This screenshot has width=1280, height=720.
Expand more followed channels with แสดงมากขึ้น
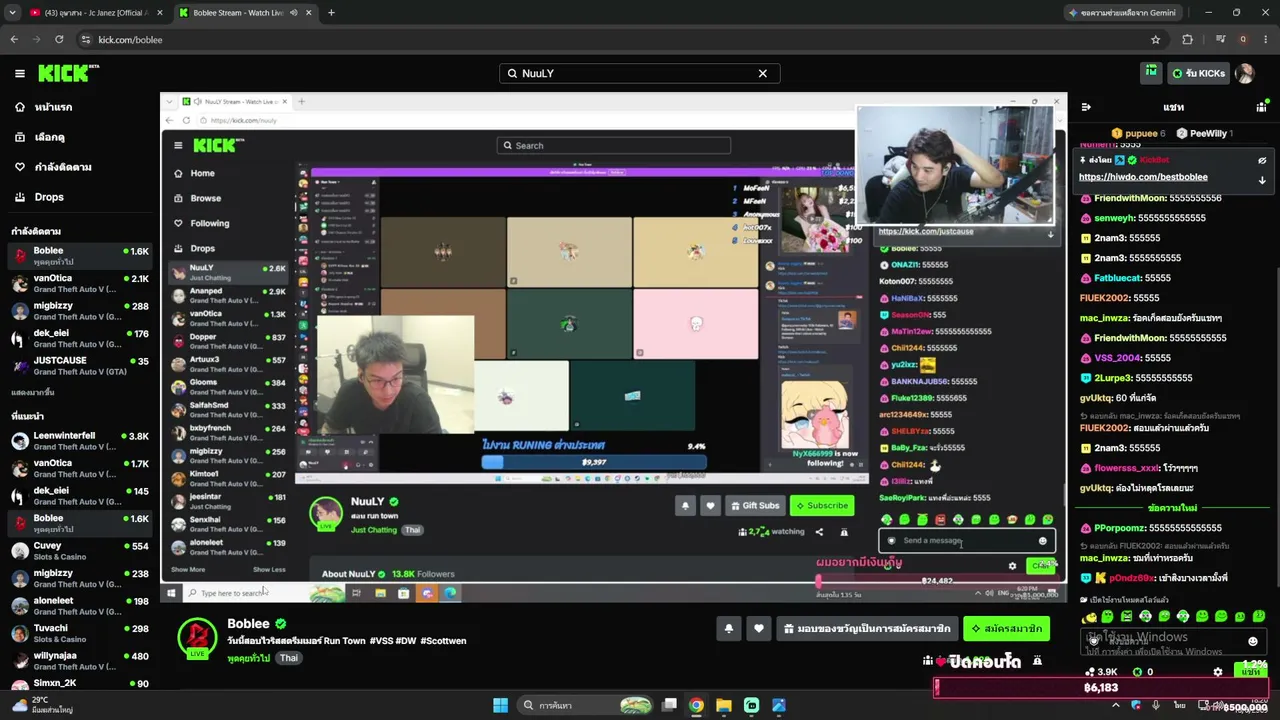coord(33,393)
